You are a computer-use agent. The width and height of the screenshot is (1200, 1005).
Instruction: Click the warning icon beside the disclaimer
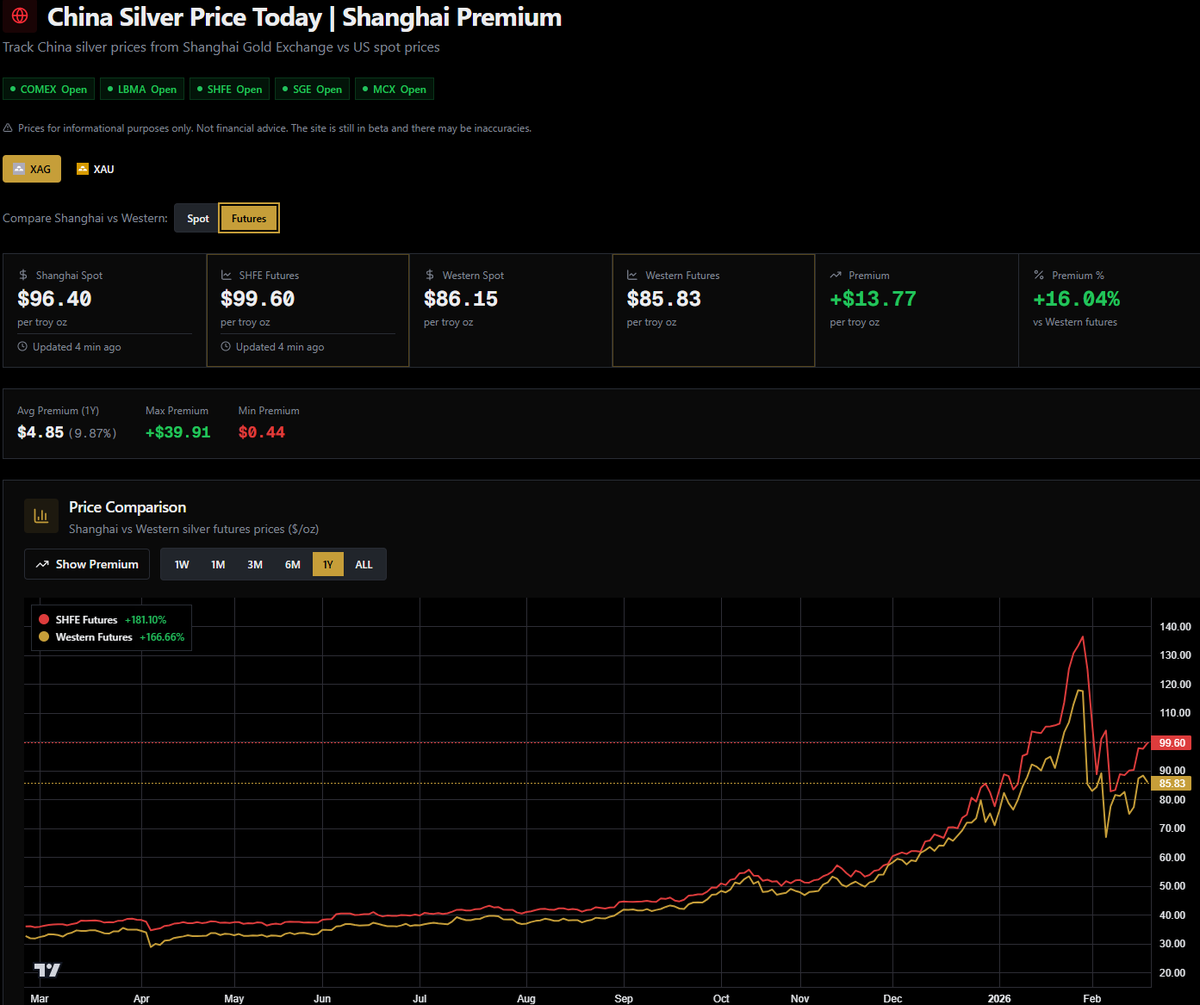coord(8,129)
